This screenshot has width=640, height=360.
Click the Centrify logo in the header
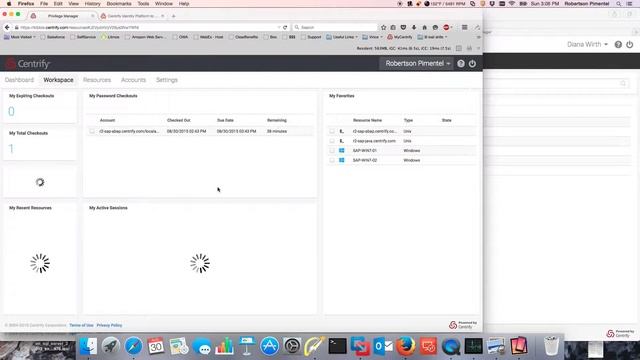[27, 64]
